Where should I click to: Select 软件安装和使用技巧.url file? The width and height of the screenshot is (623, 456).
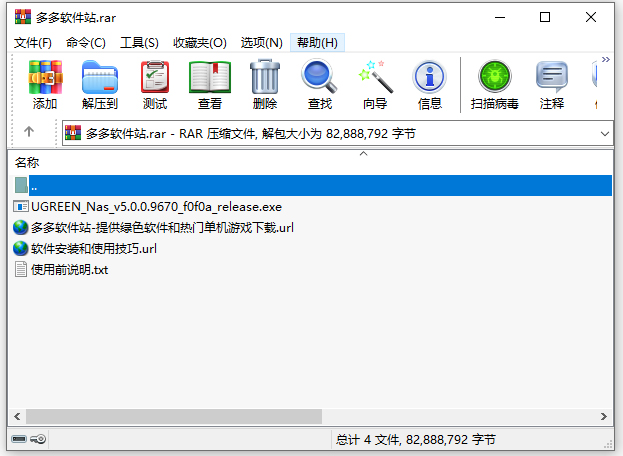(x=94, y=249)
